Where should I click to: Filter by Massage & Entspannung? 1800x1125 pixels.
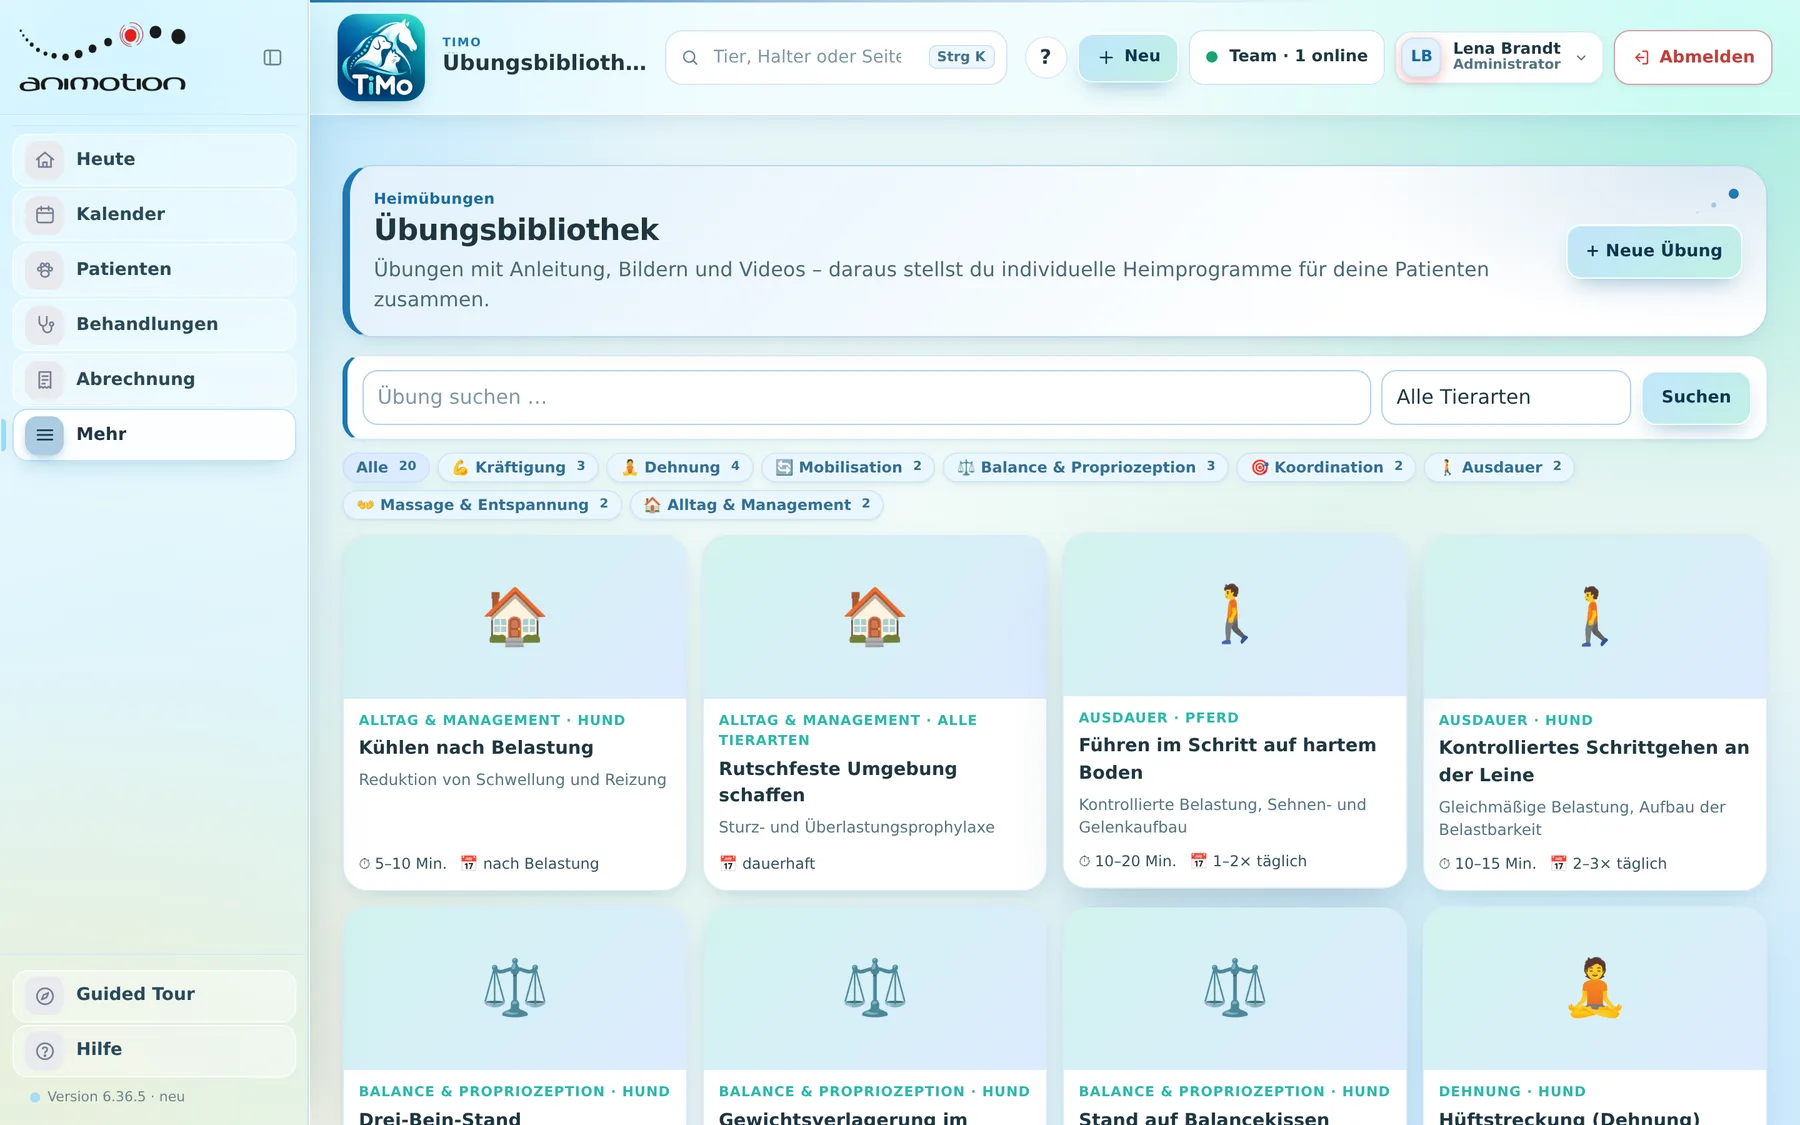[482, 505]
